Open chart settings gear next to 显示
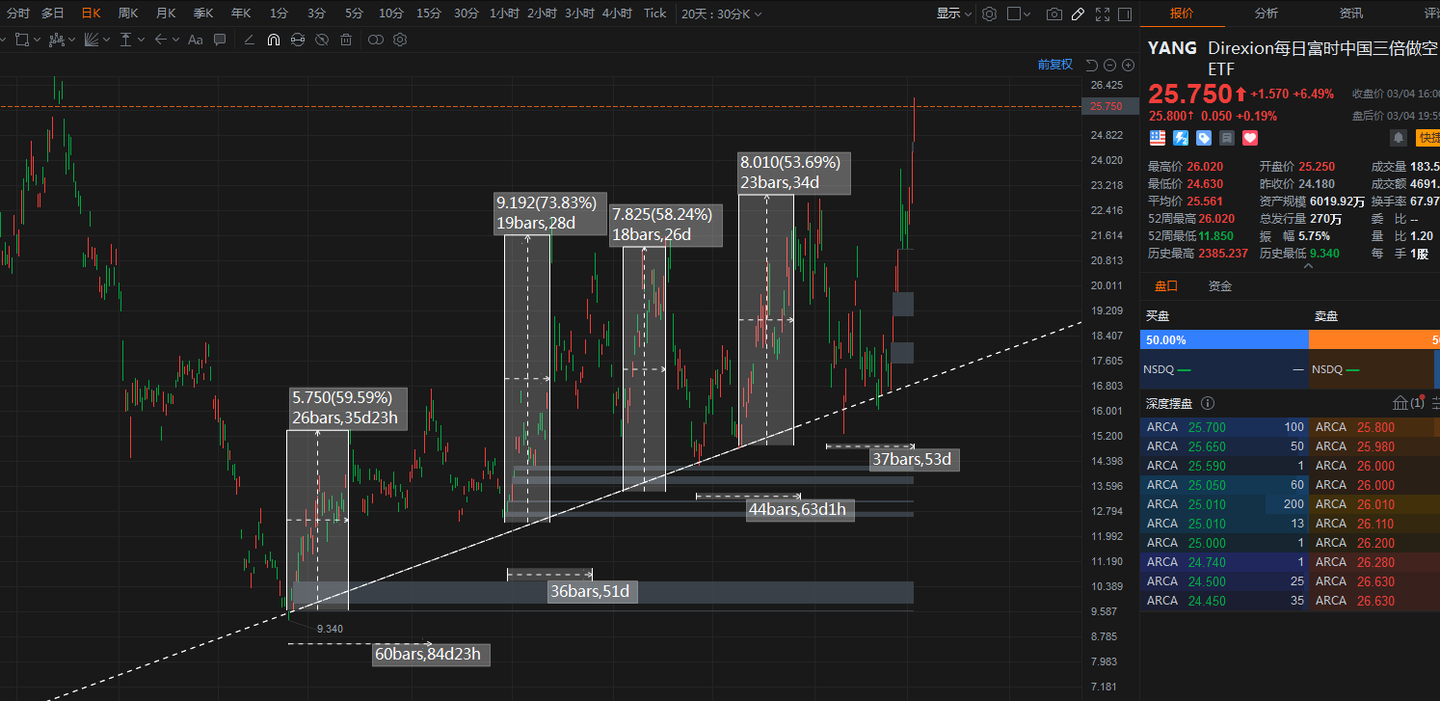This screenshot has width=1440, height=701. click(989, 14)
